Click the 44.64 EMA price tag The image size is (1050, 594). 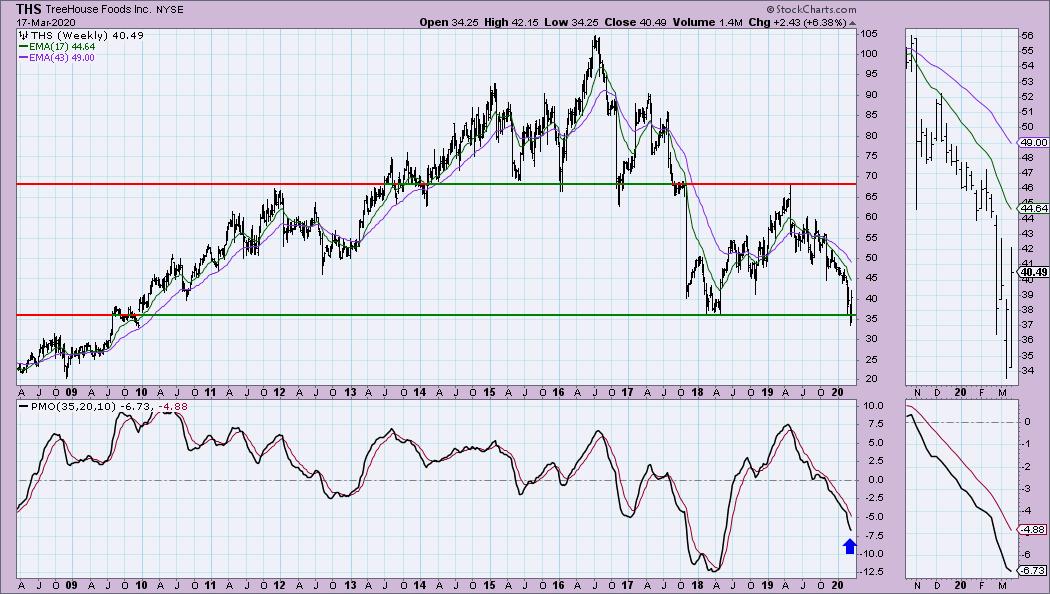pyautogui.click(x=1033, y=208)
